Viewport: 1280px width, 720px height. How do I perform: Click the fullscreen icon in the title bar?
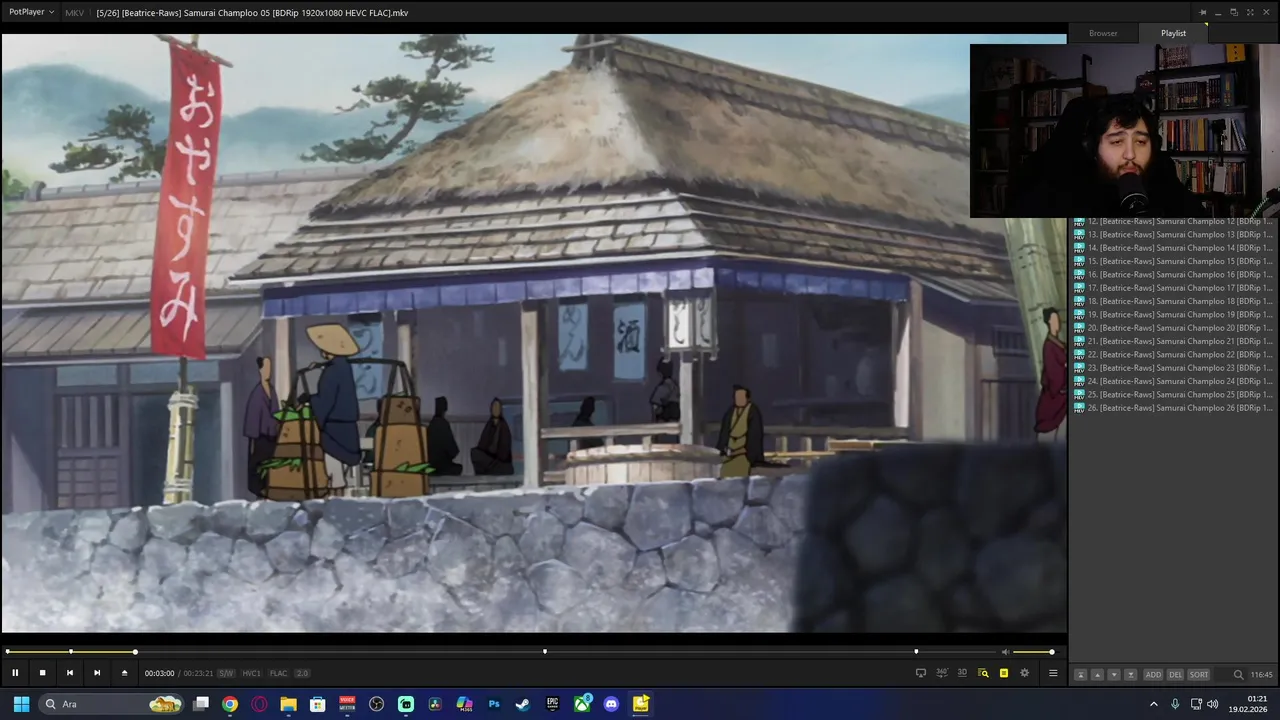click(1249, 12)
